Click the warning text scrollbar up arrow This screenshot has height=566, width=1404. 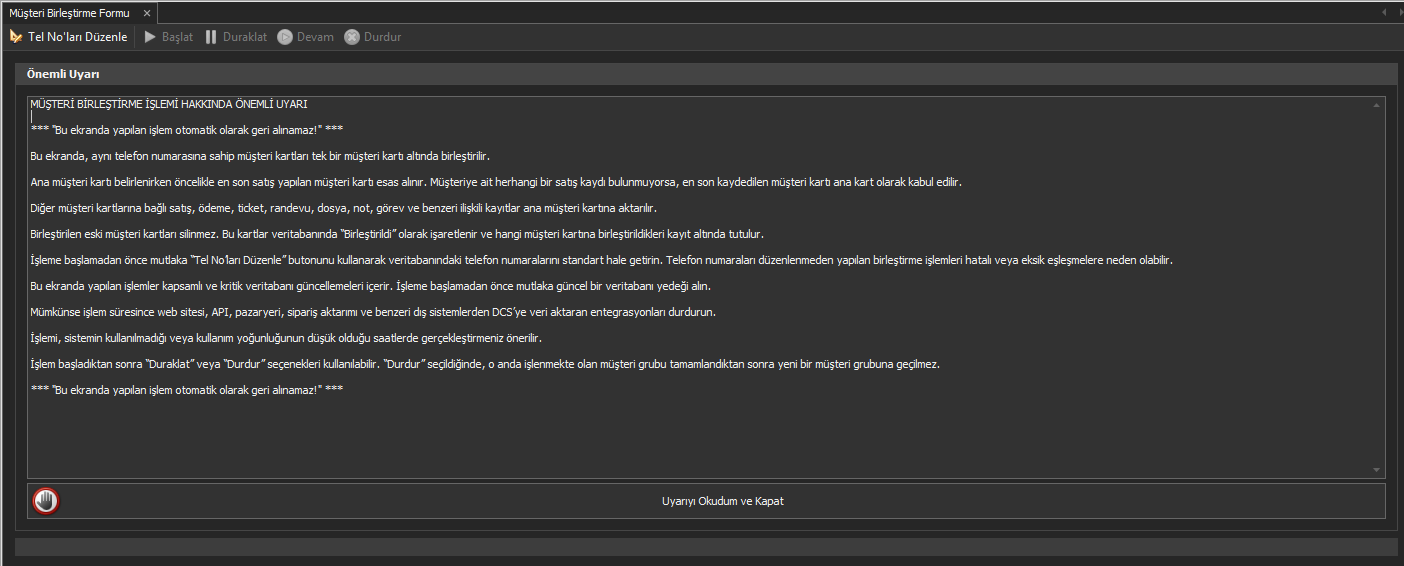pos(1377,104)
